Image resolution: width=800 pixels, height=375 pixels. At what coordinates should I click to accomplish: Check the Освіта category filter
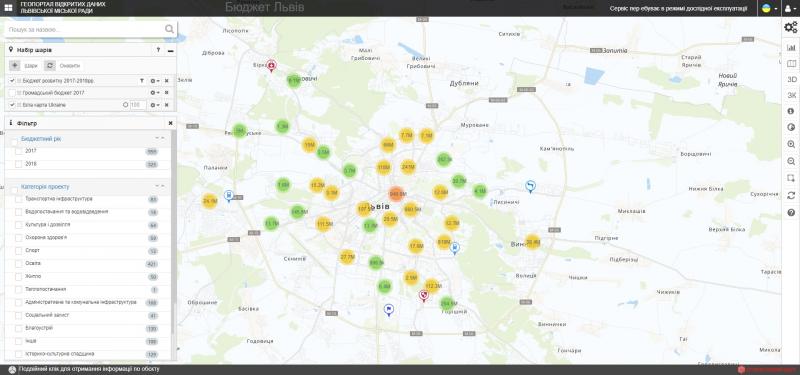[x=18, y=264]
